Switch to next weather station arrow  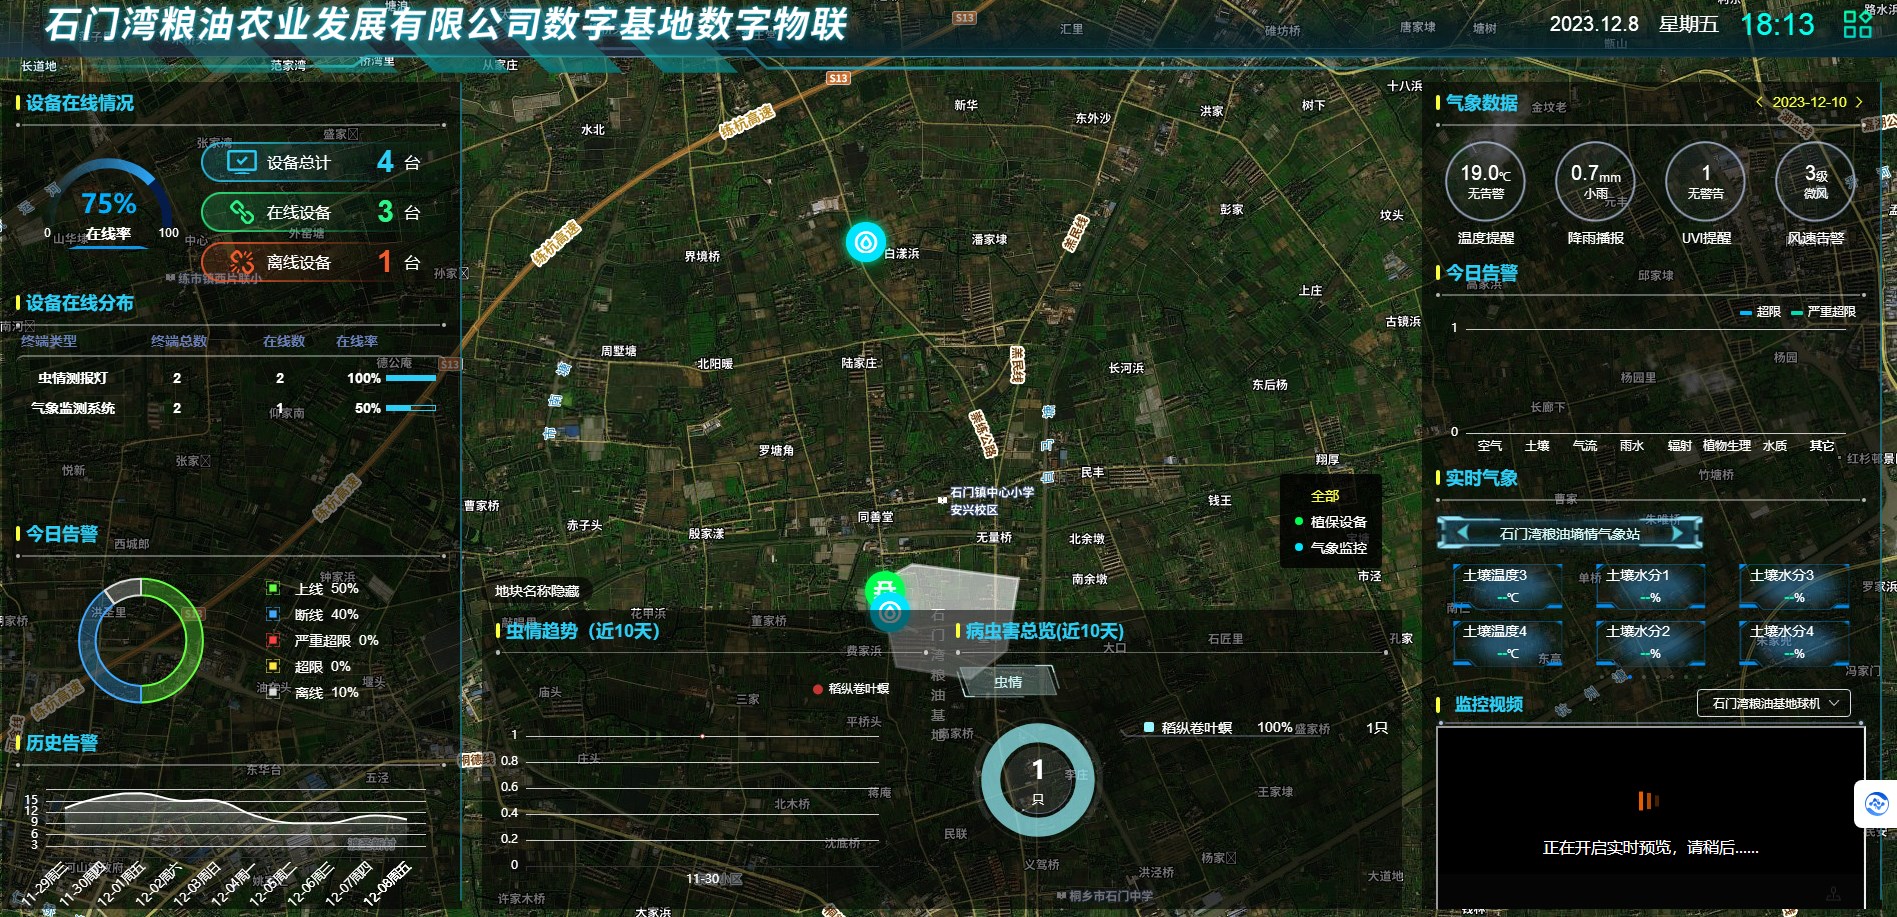pos(1677,533)
